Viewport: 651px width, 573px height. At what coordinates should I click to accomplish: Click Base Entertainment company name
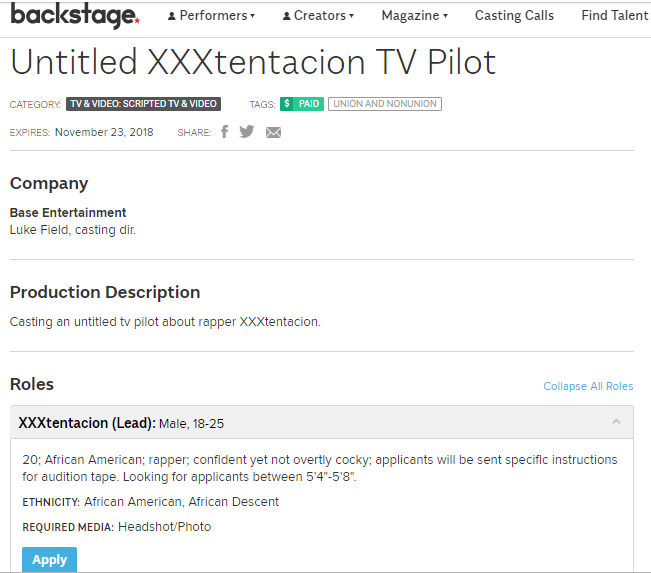68,212
